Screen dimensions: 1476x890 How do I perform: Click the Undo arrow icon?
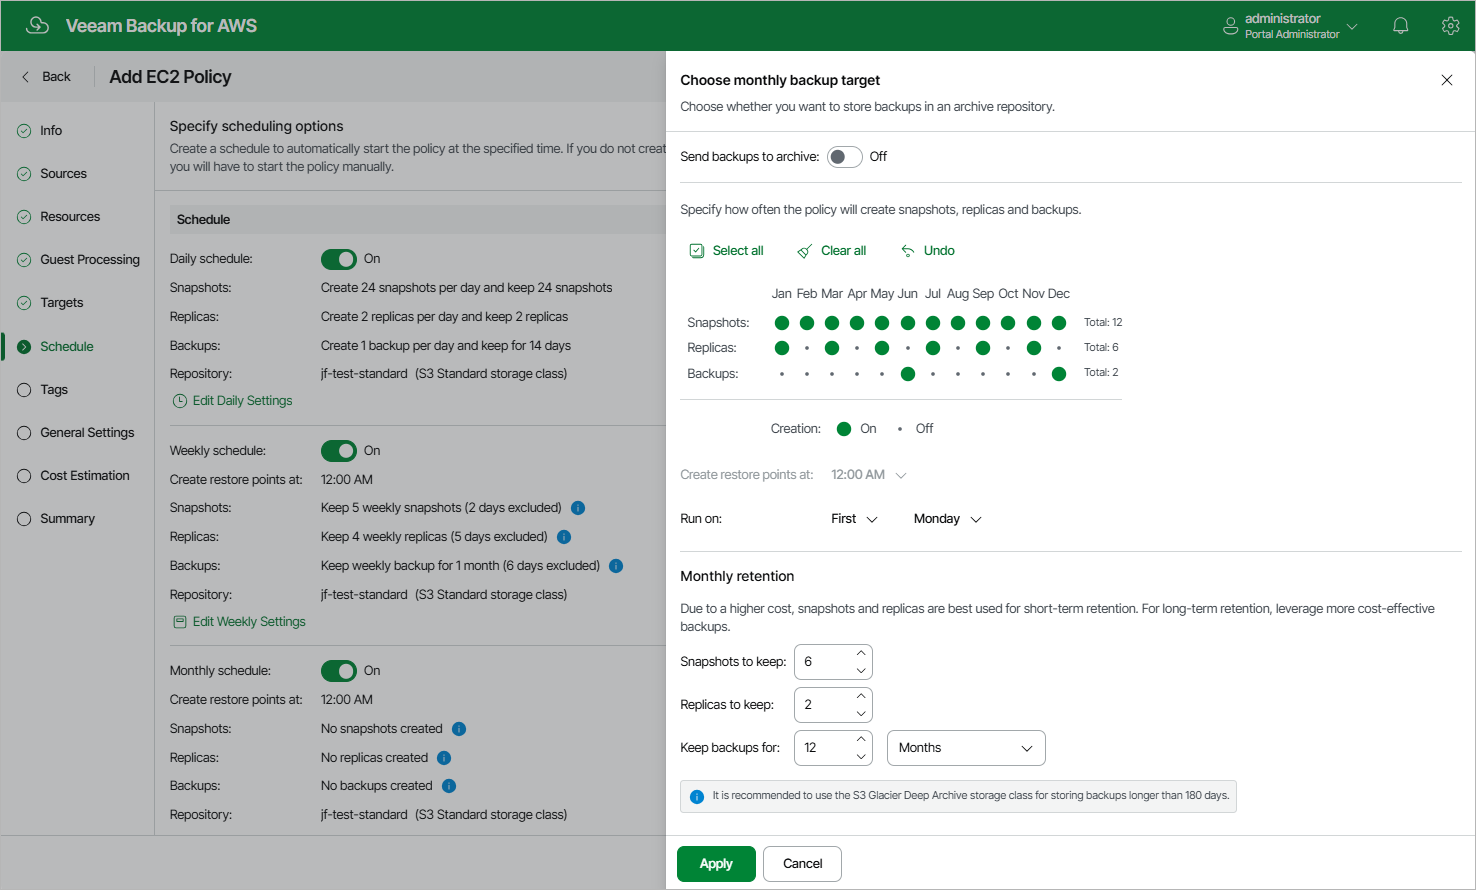coord(908,251)
